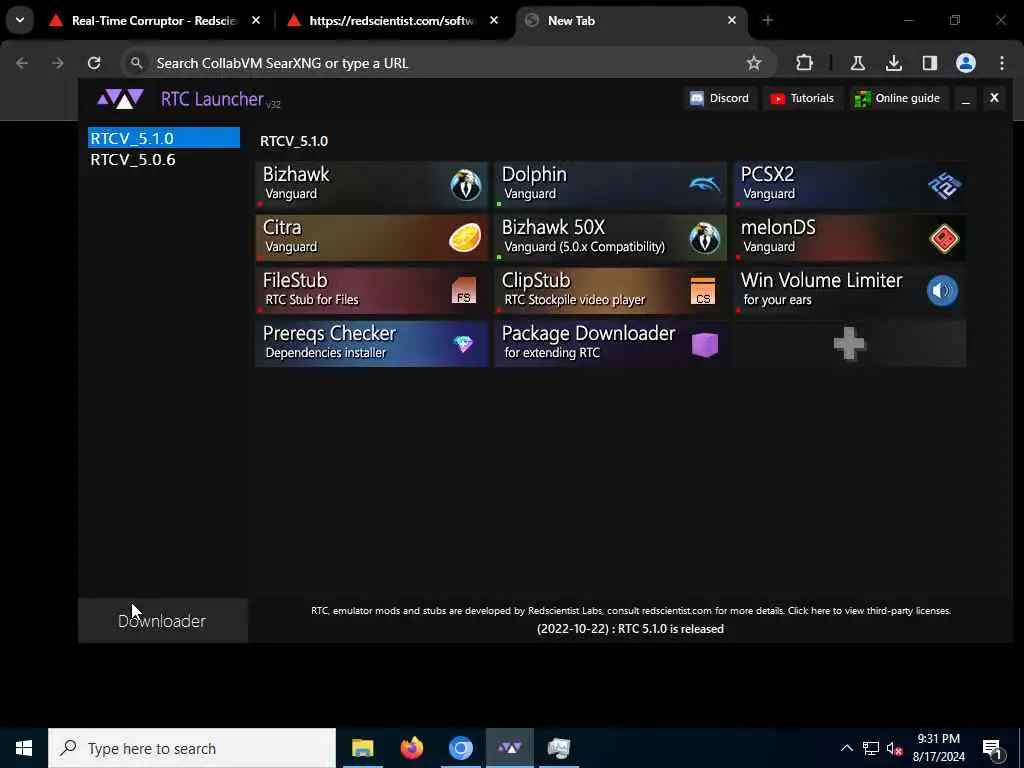Launch Bizhawk 50X compatibility tile
1024x768 pixels.
611,238
